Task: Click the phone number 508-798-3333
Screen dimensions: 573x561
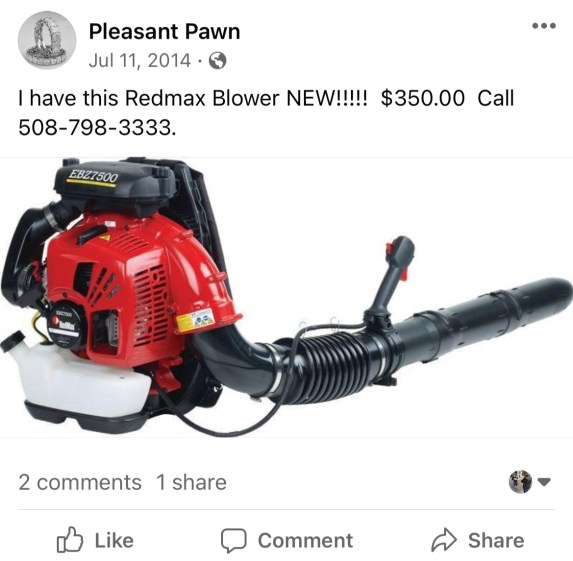Action: [x=97, y=128]
